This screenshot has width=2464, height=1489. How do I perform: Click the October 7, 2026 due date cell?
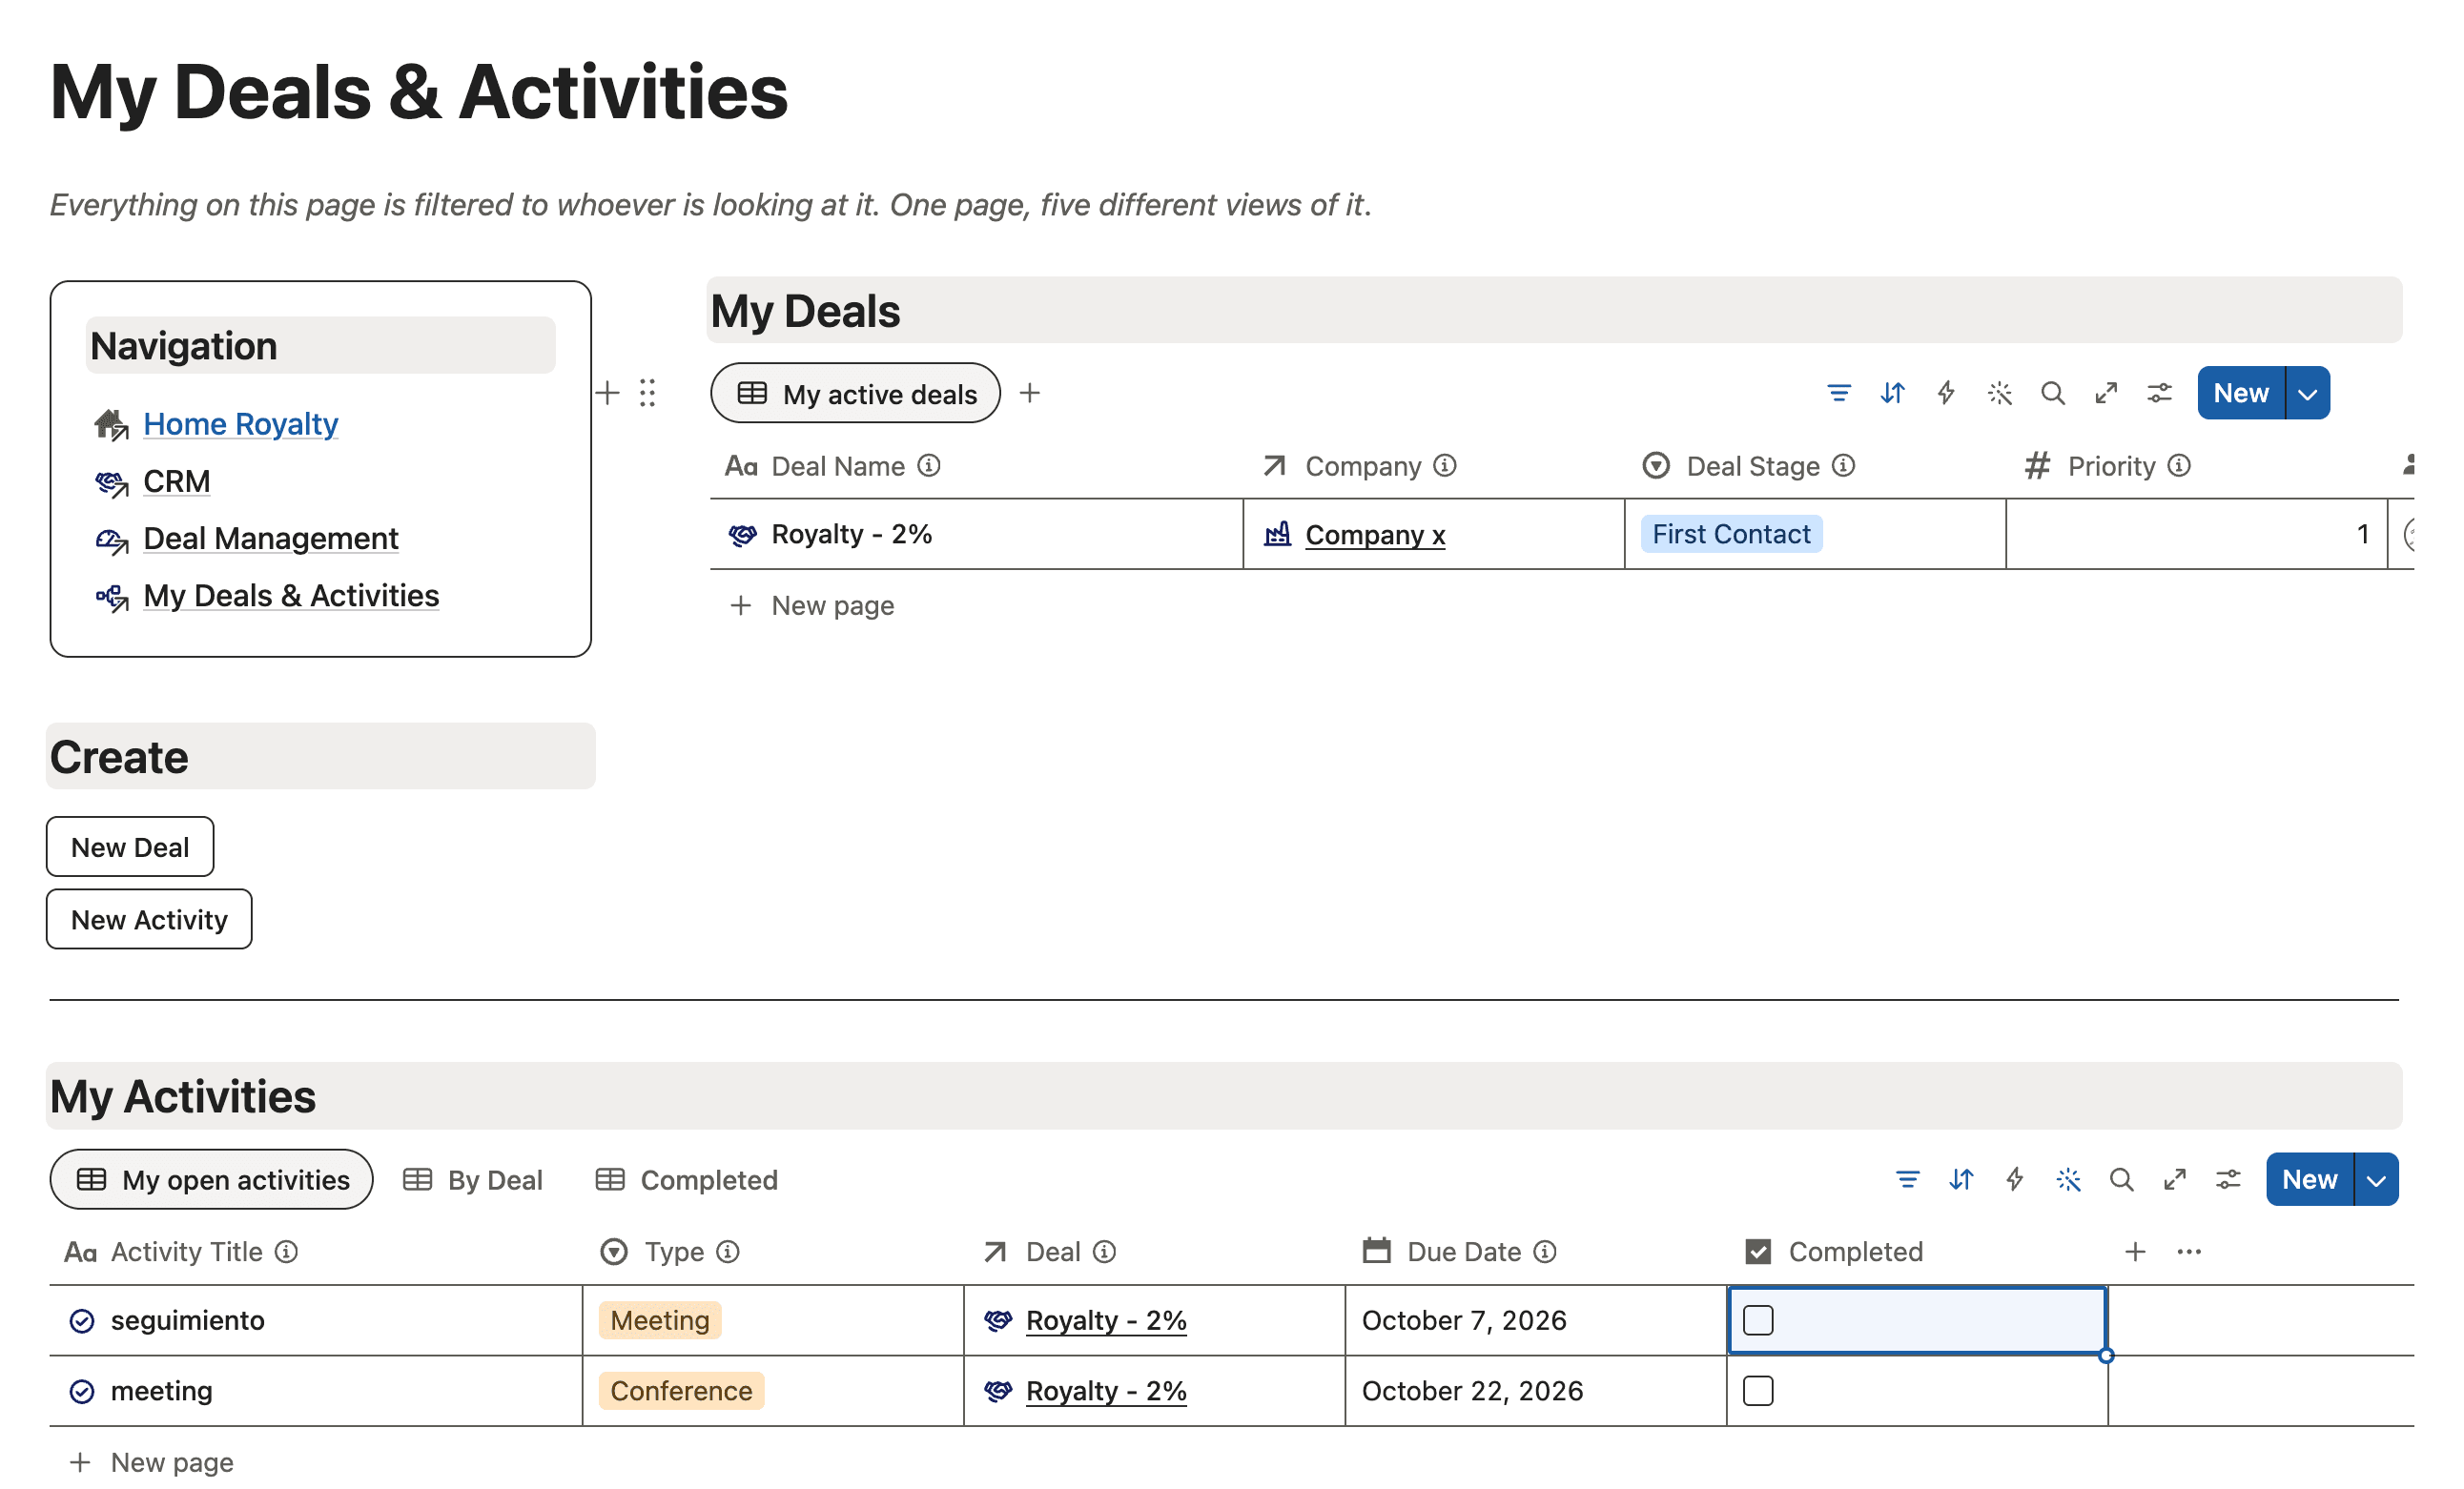(1536, 1320)
